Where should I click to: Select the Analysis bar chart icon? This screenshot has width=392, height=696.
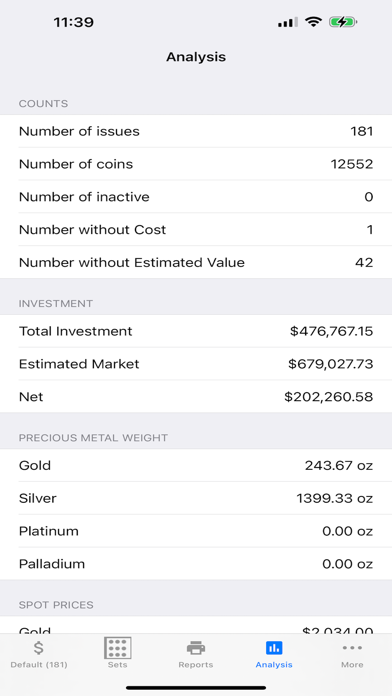click(x=274, y=648)
